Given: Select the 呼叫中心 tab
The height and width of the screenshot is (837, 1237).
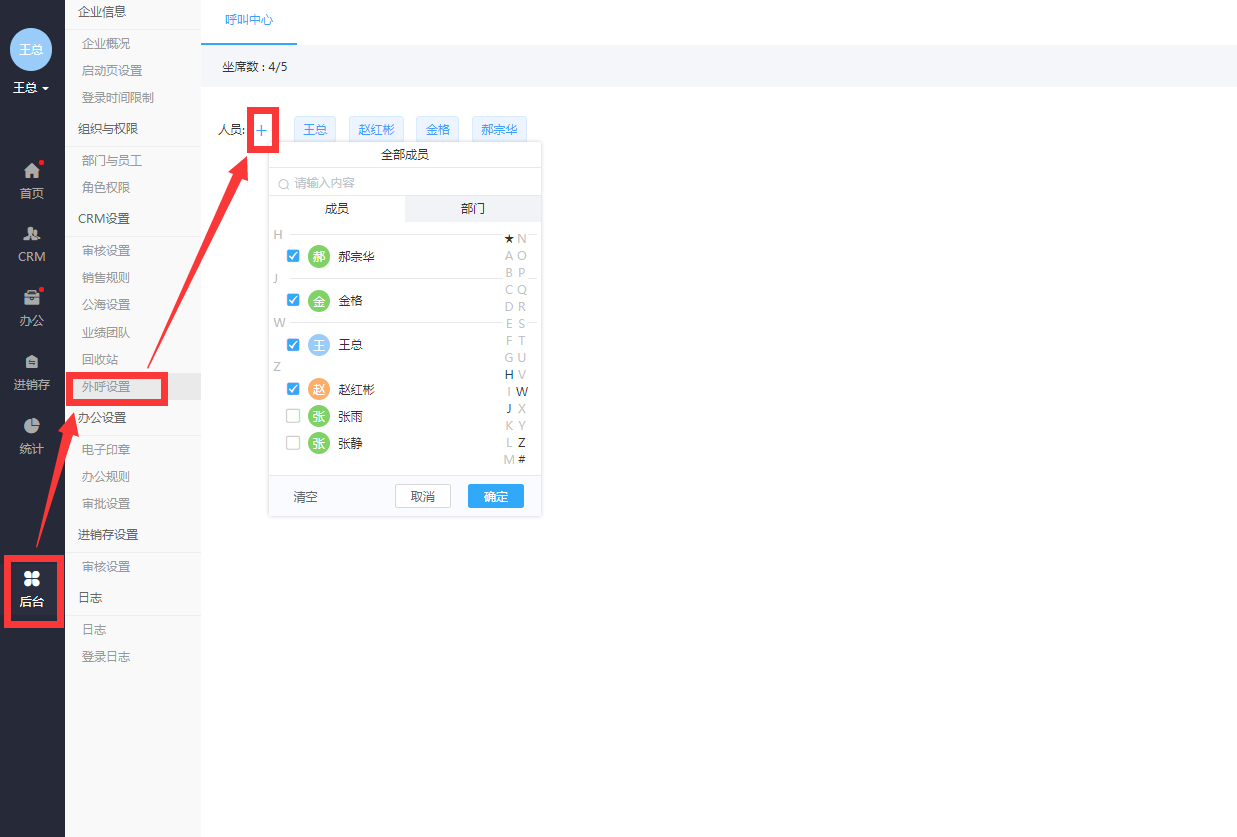Looking at the screenshot, I should (x=249, y=20).
